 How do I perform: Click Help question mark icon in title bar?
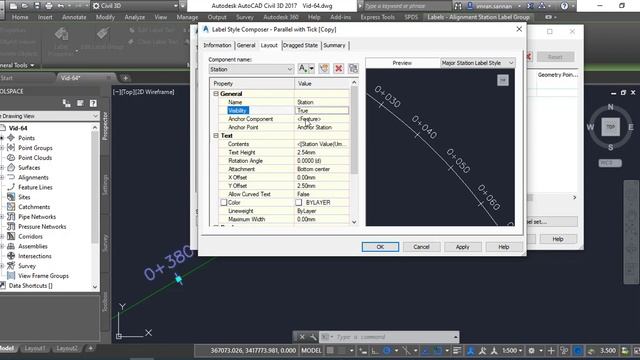point(564,6)
